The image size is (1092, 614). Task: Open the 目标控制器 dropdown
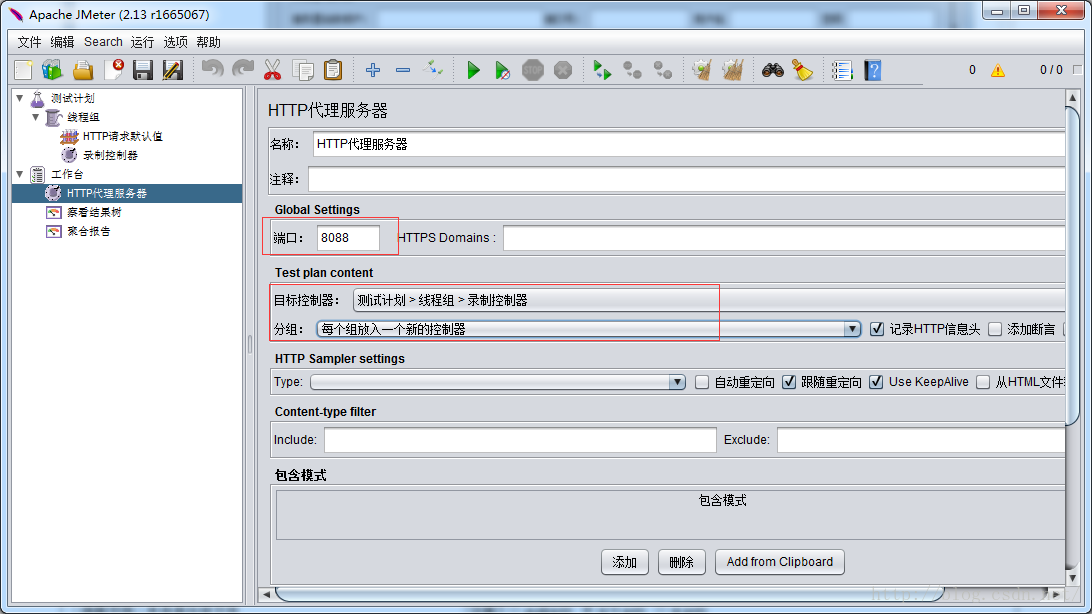coord(709,300)
